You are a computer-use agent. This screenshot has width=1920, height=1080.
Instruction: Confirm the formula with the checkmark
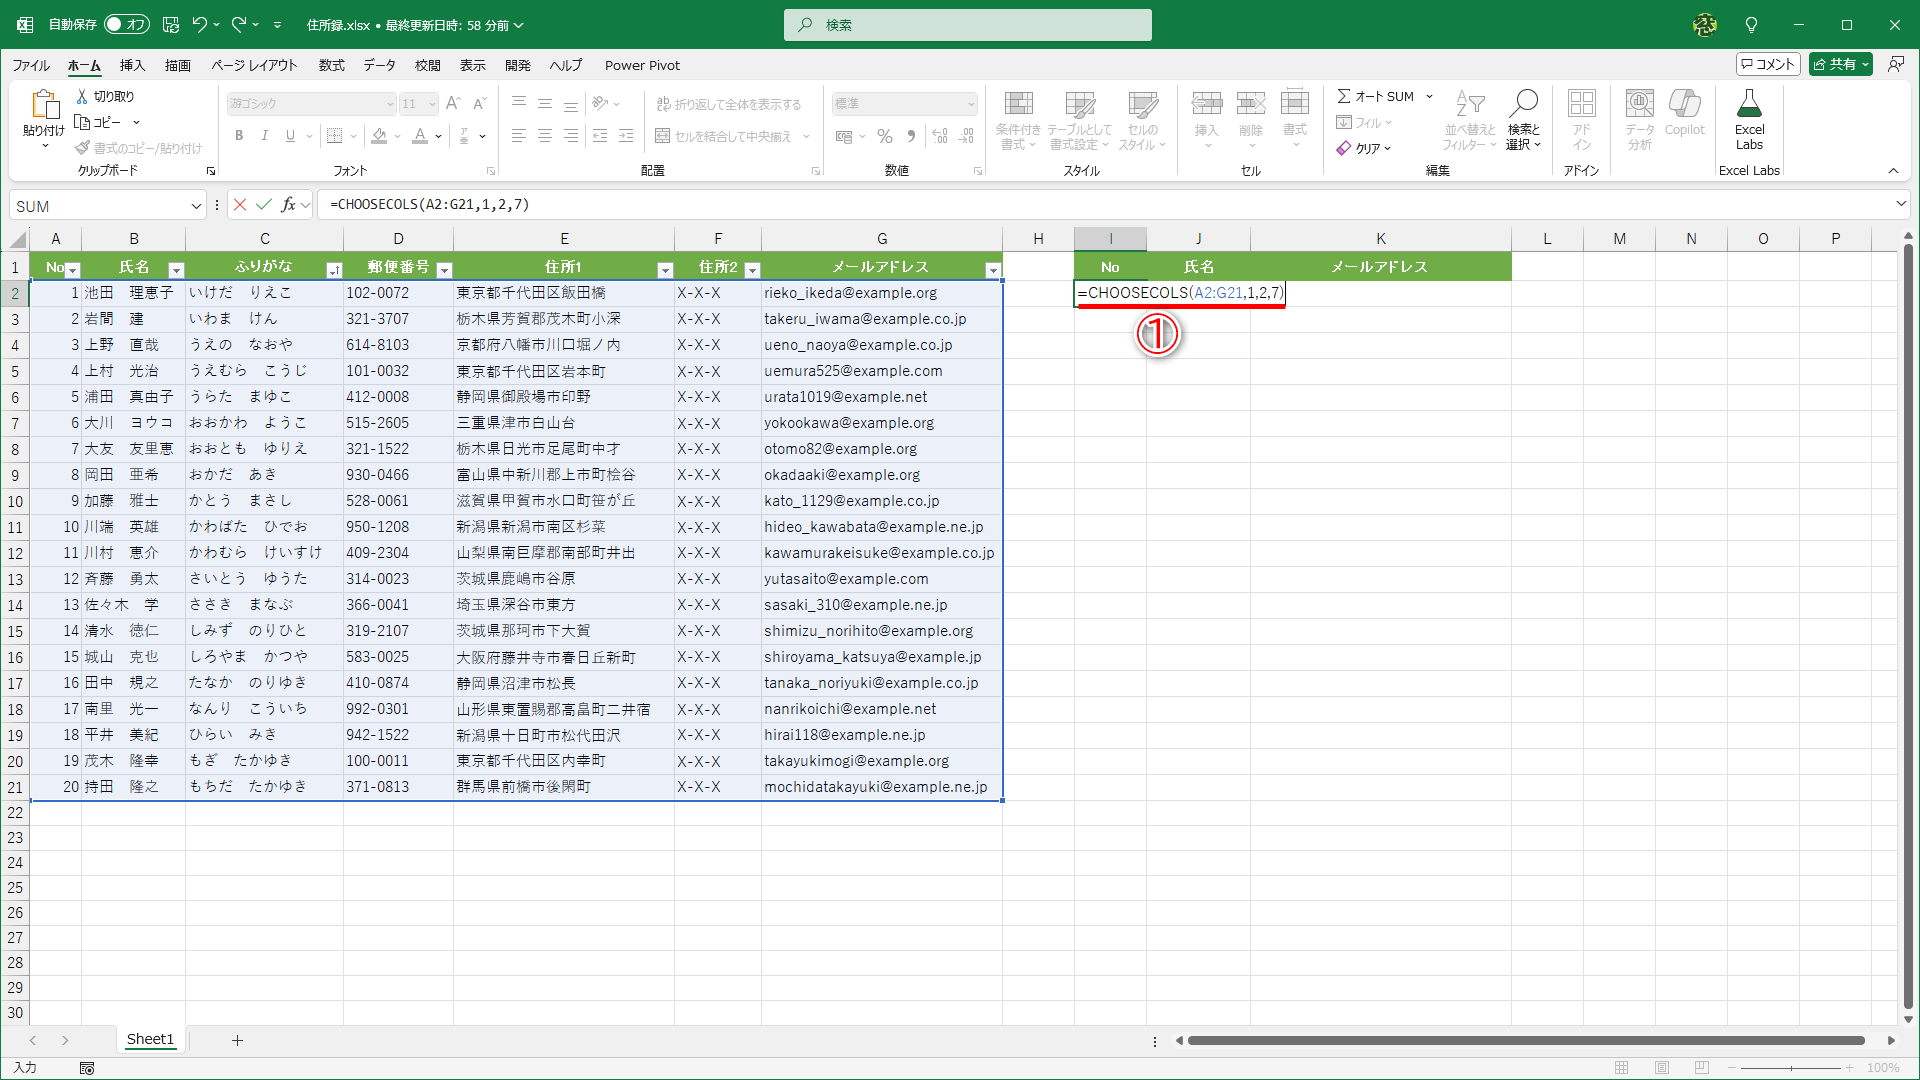[264, 204]
